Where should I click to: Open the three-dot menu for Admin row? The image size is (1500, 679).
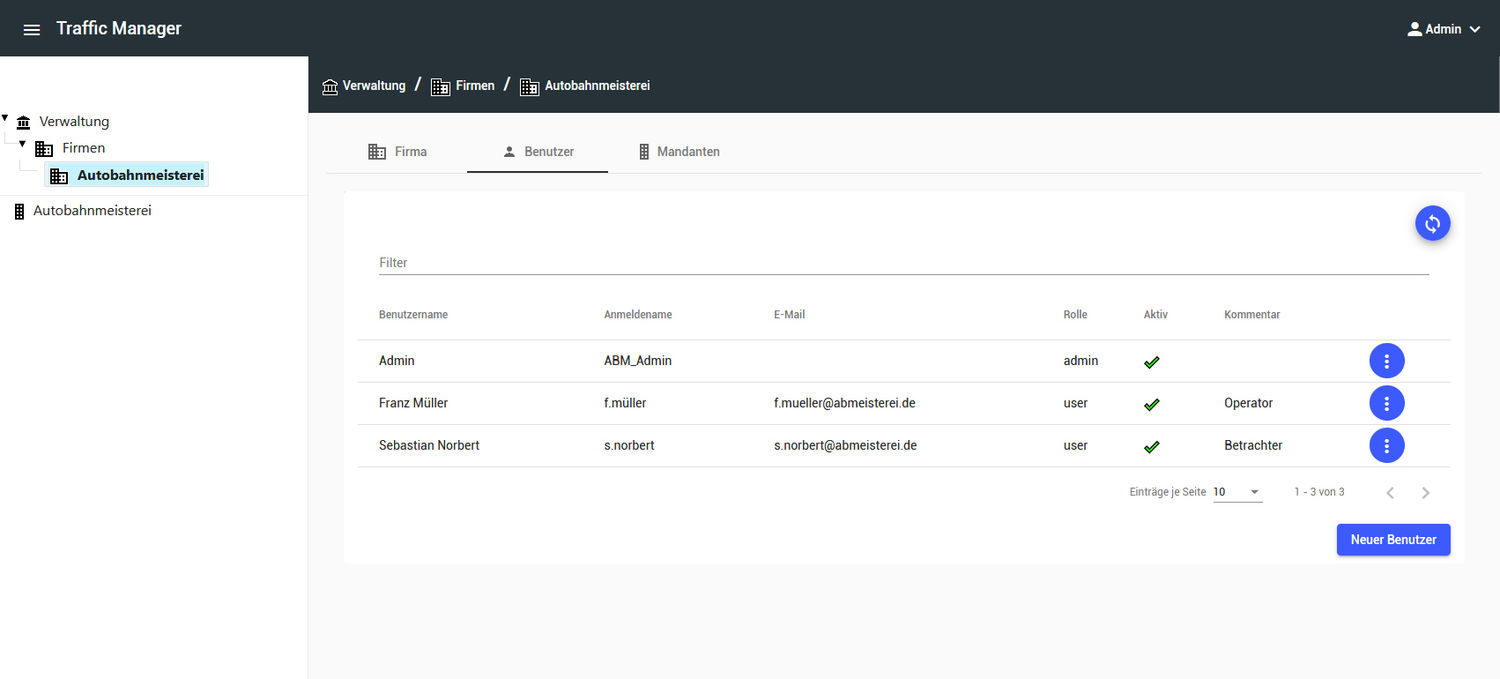(x=1386, y=361)
